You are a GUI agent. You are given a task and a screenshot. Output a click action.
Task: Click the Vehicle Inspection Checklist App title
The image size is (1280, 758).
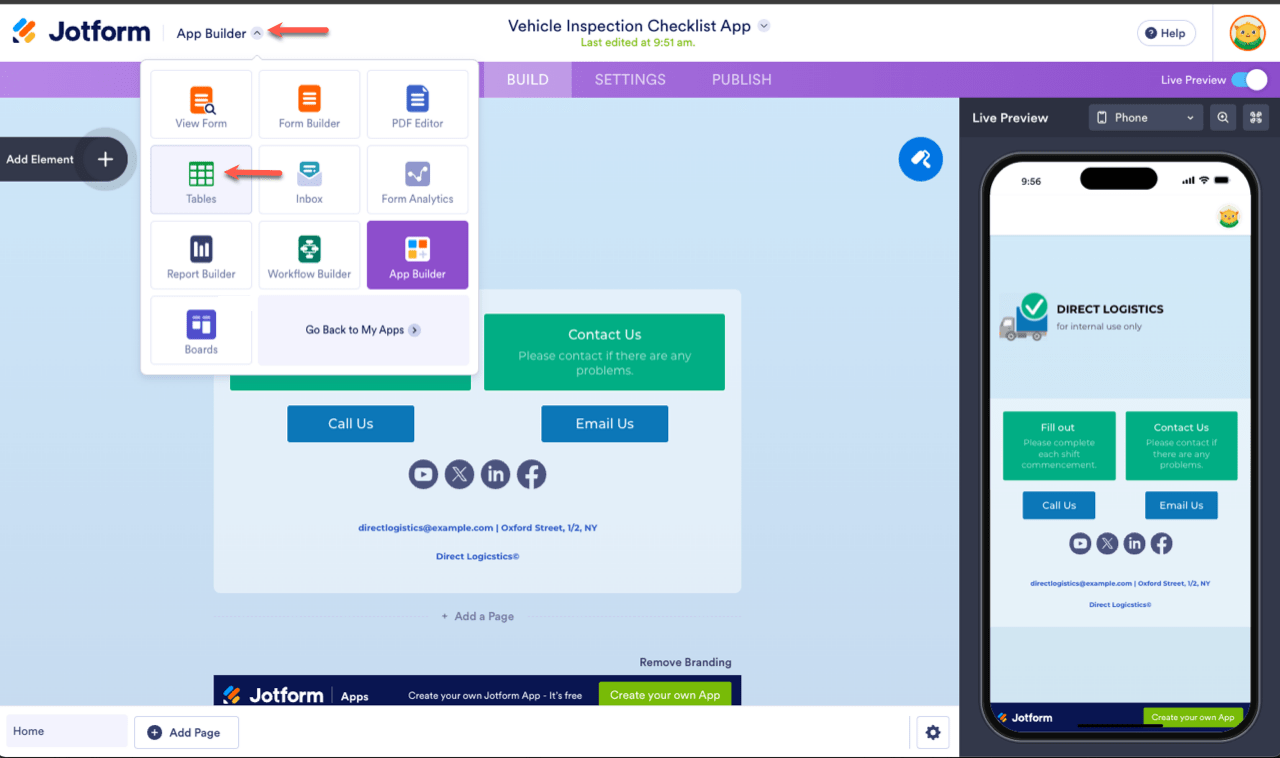629,26
